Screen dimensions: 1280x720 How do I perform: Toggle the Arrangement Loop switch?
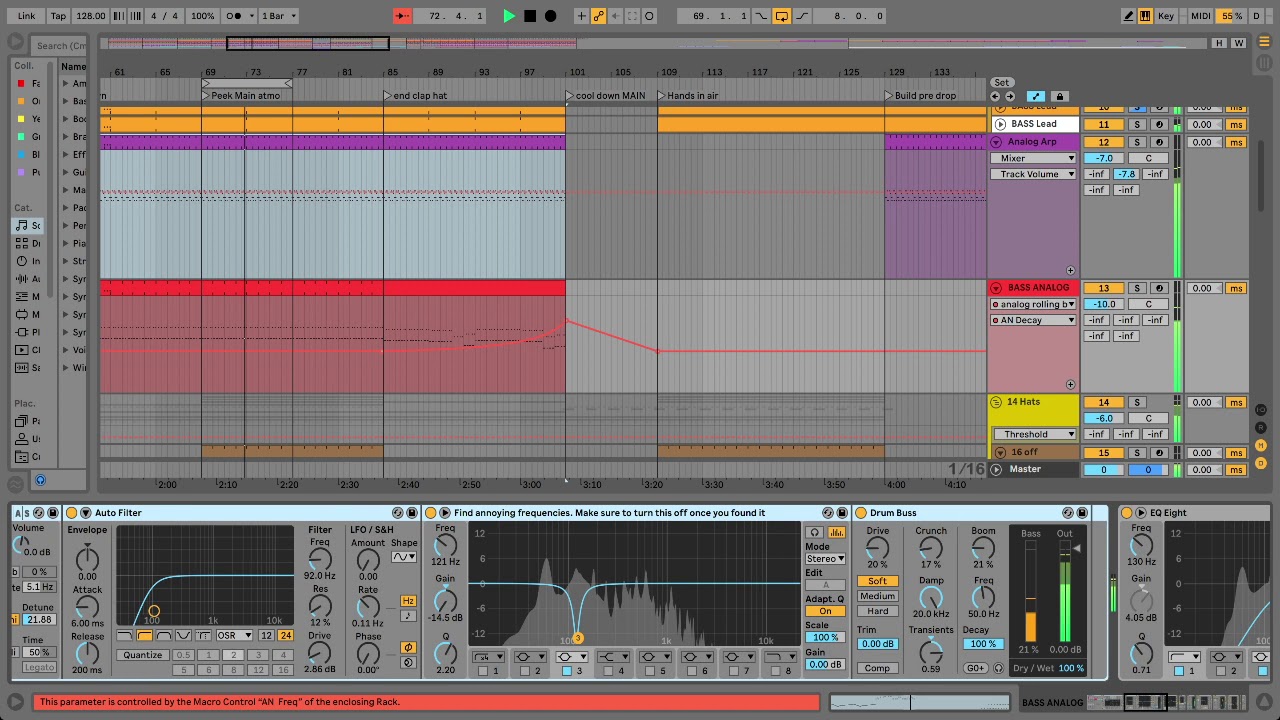tap(782, 16)
